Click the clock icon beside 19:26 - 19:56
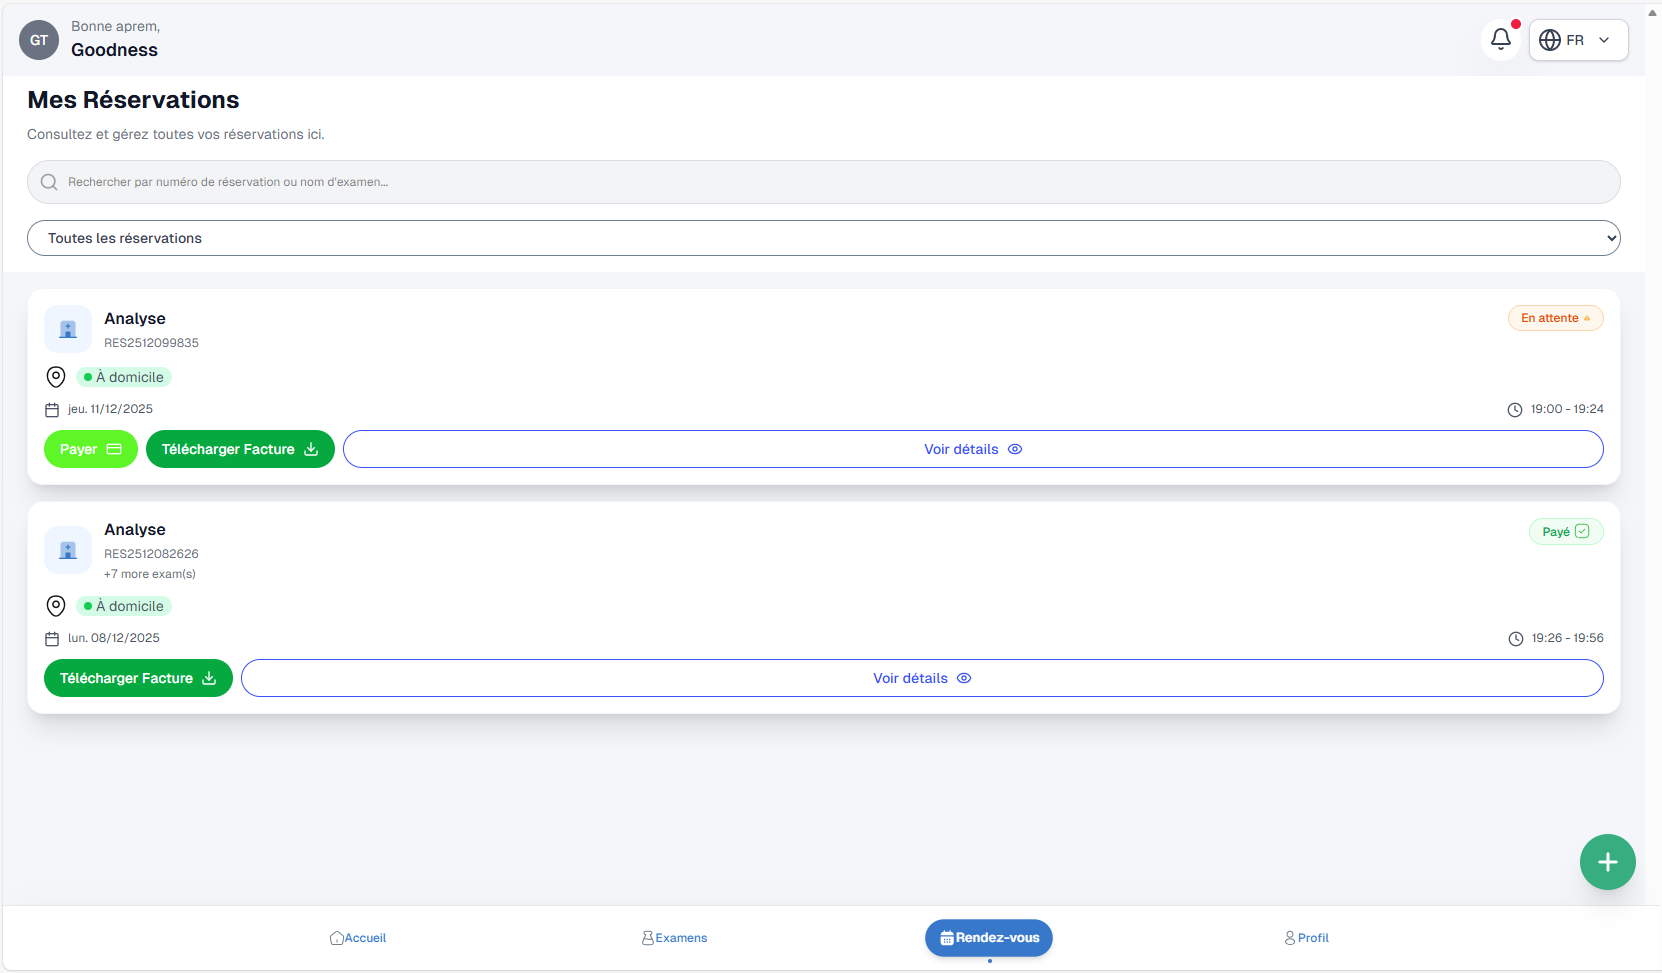 point(1516,639)
